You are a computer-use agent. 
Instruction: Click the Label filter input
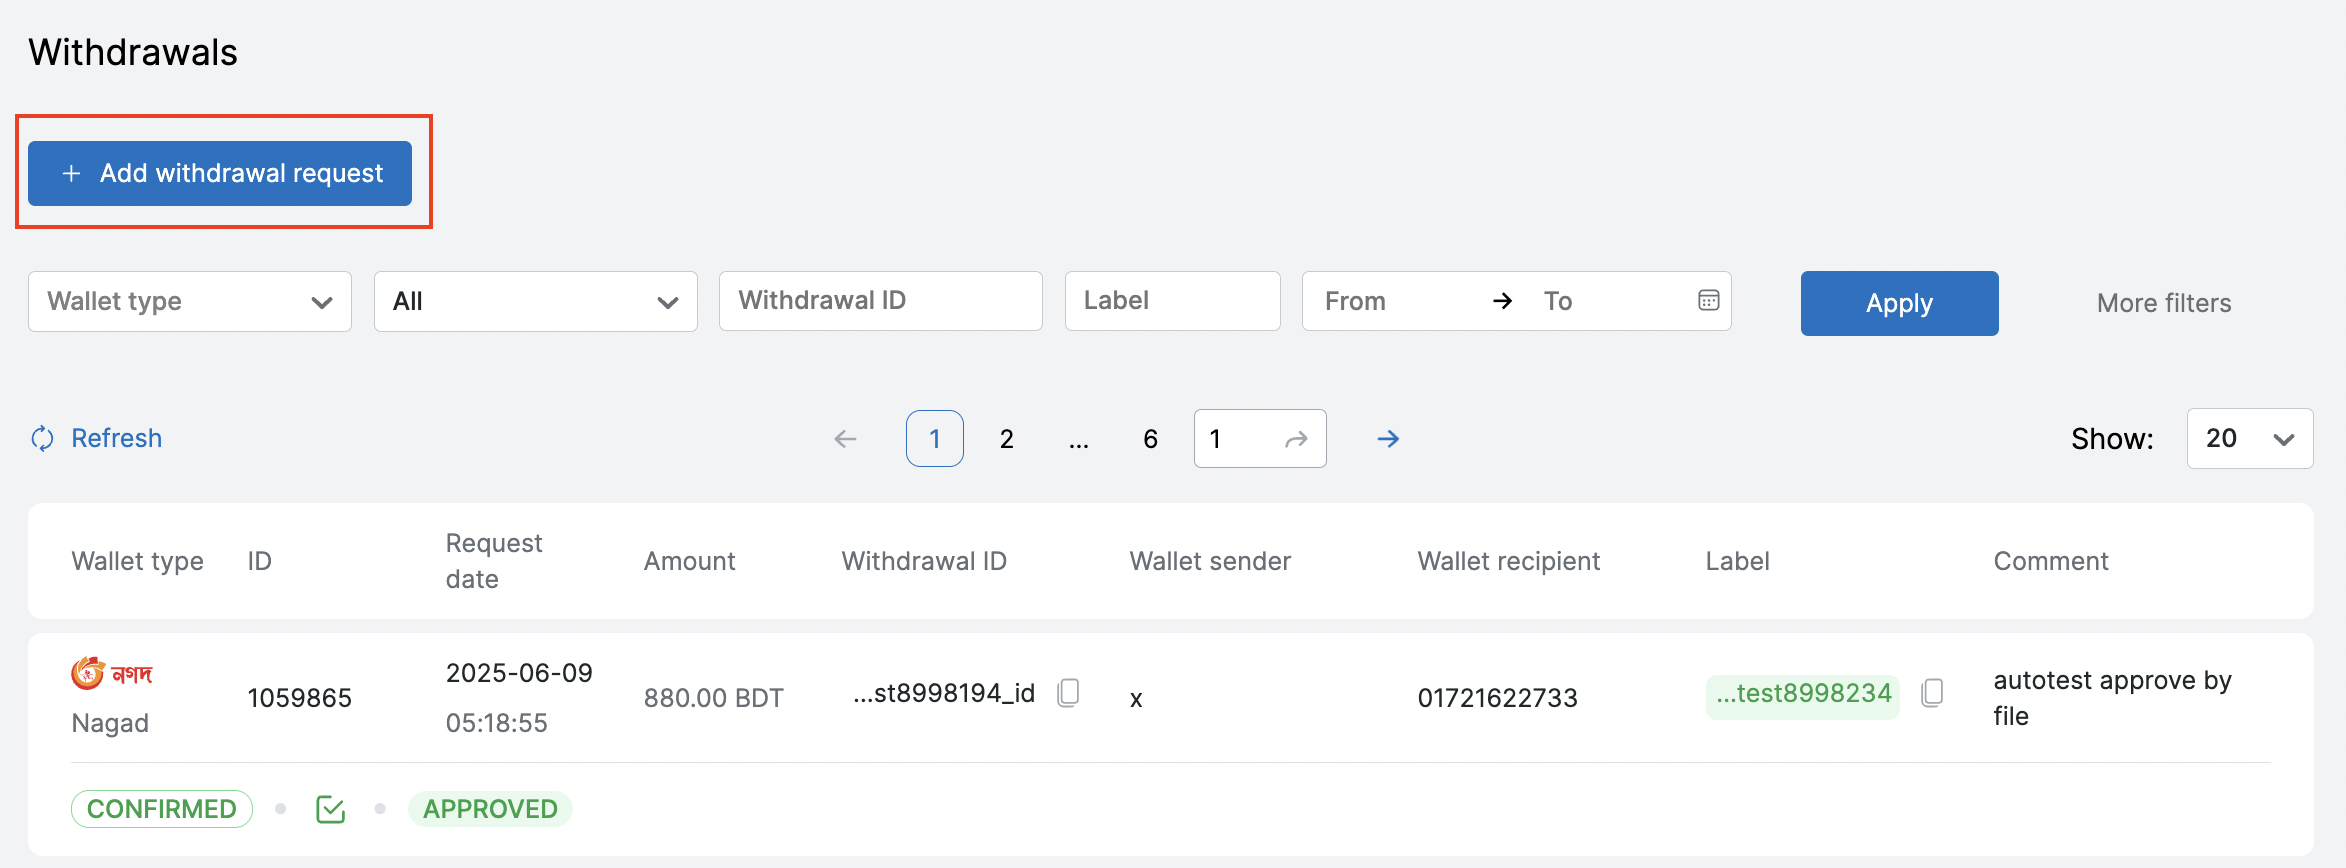point(1172,301)
